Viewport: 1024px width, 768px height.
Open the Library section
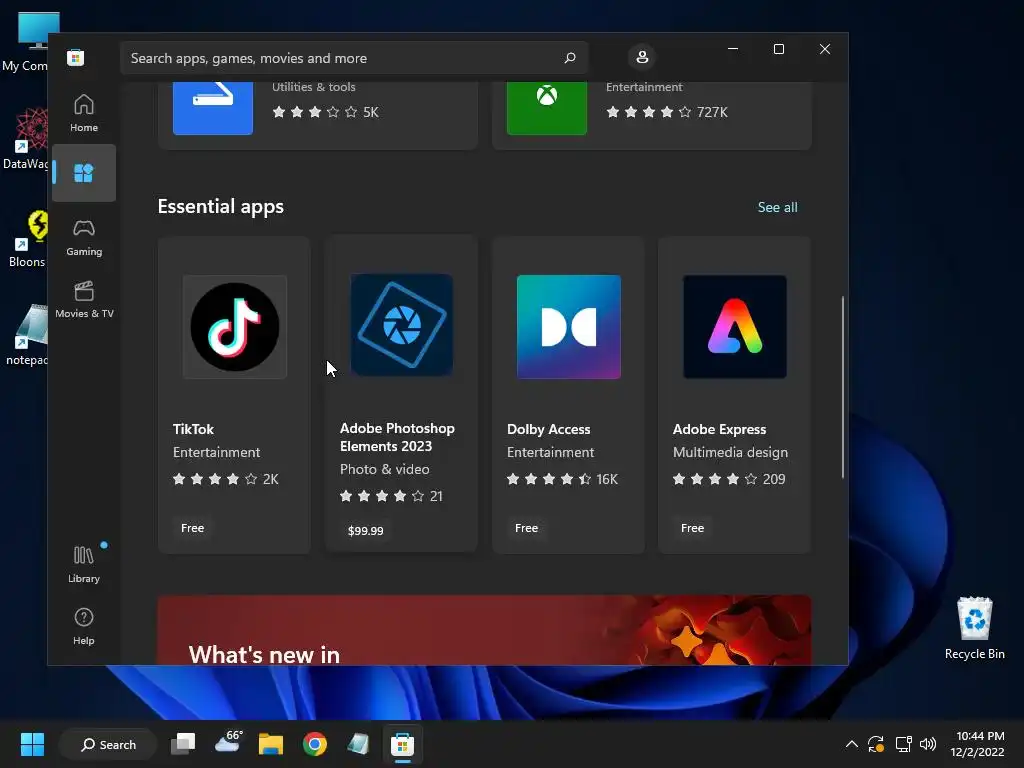click(84, 564)
